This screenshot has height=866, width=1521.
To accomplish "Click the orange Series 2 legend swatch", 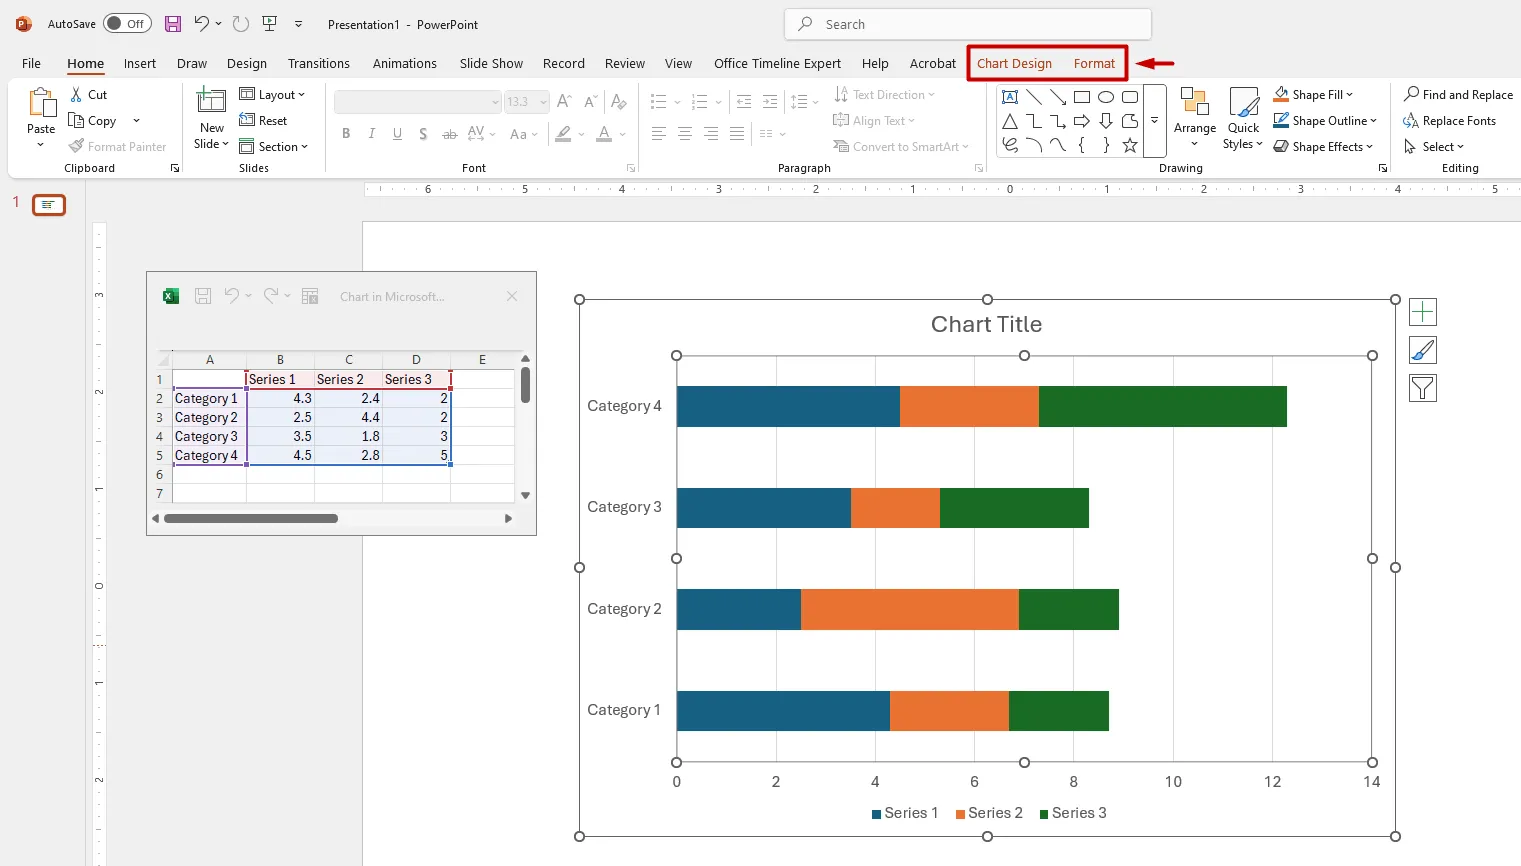I will [x=960, y=814].
